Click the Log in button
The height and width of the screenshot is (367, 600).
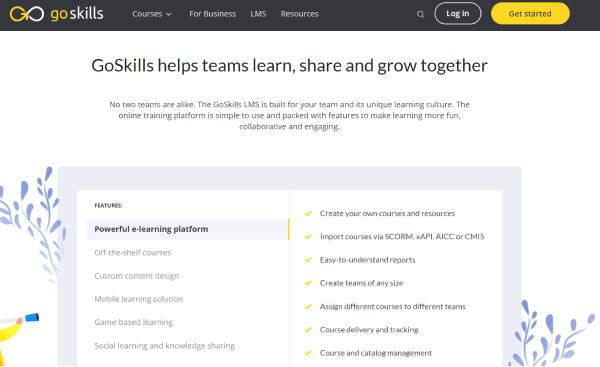(458, 13)
